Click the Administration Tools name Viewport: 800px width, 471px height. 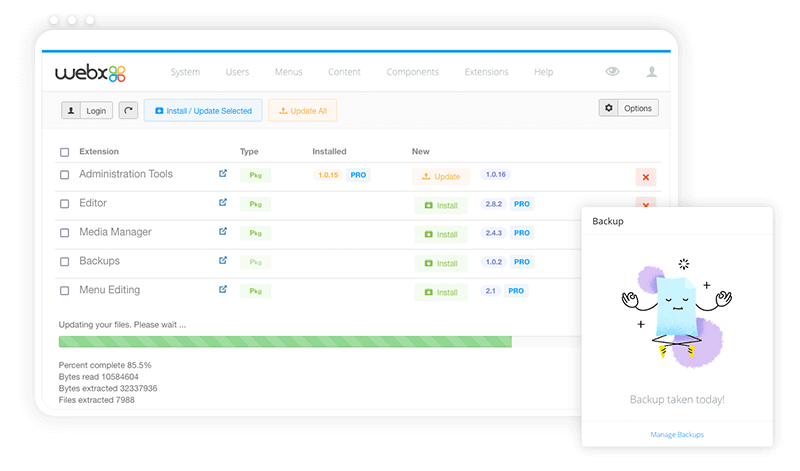[126, 174]
